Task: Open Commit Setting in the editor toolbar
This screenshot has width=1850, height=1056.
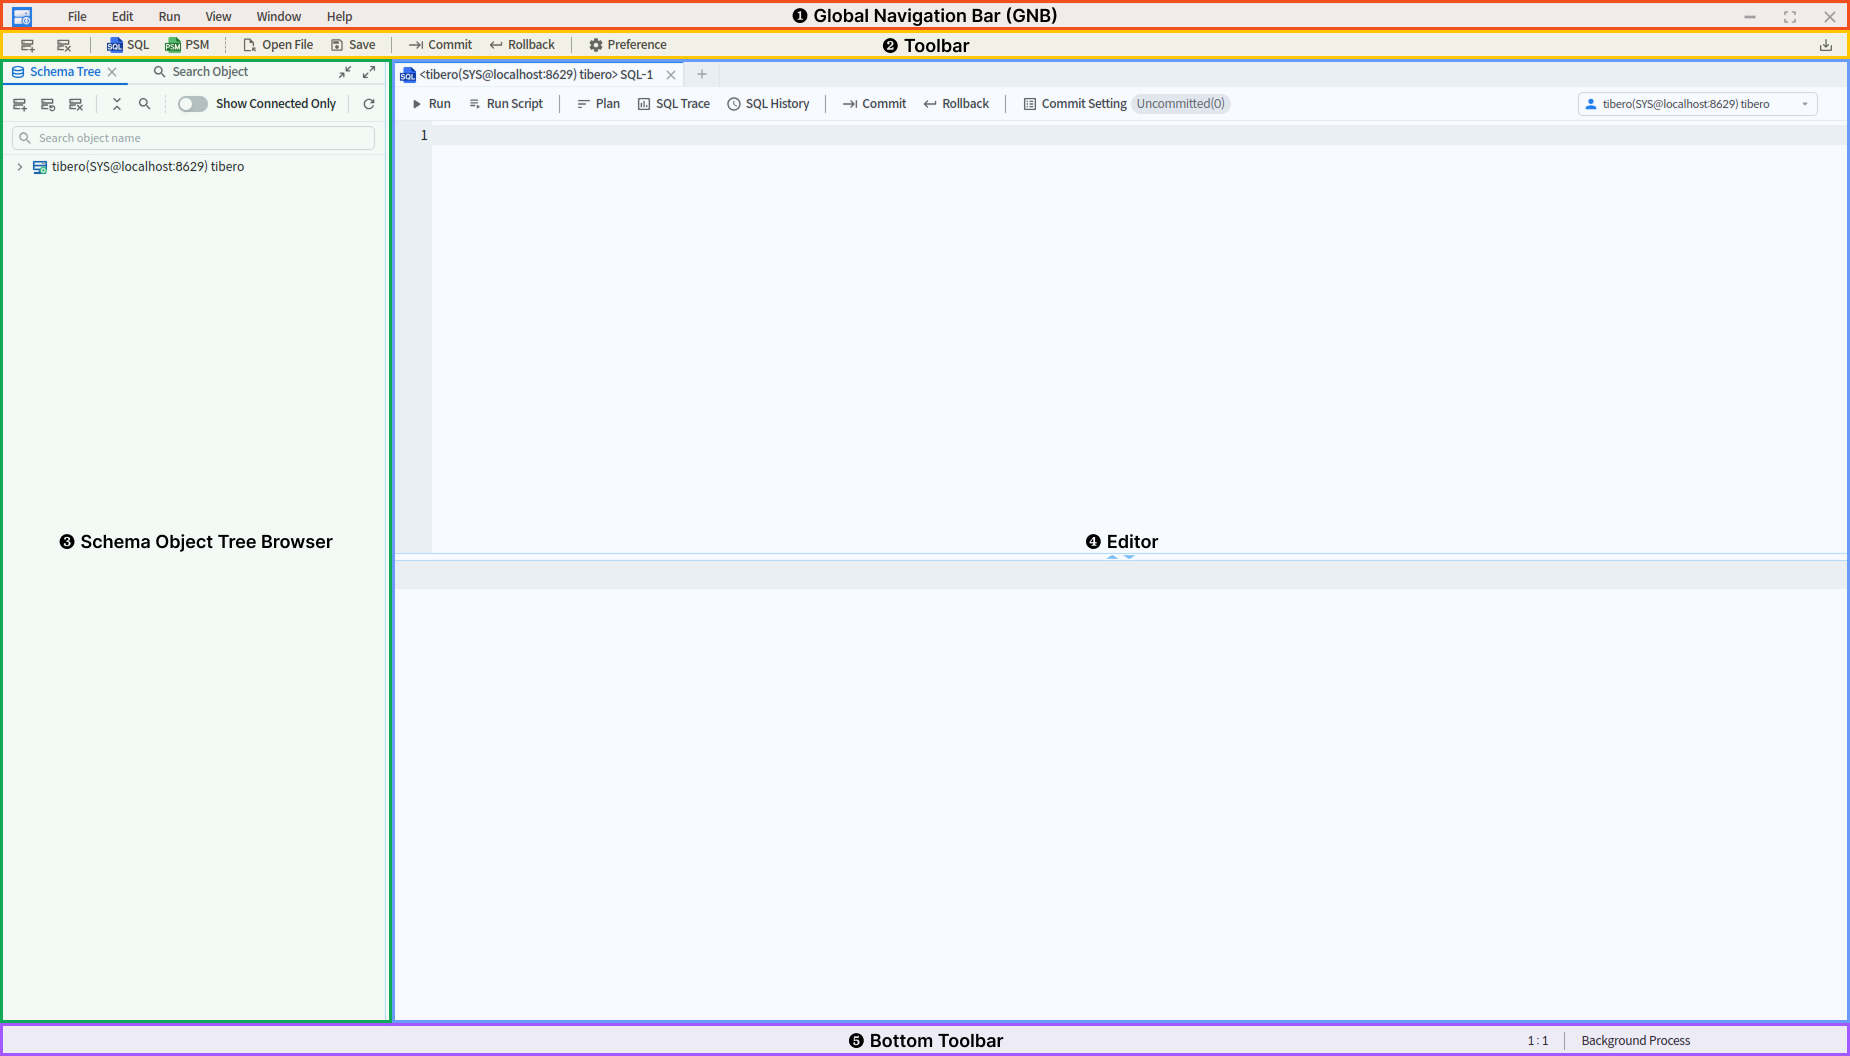Action: pyautogui.click(x=1075, y=104)
